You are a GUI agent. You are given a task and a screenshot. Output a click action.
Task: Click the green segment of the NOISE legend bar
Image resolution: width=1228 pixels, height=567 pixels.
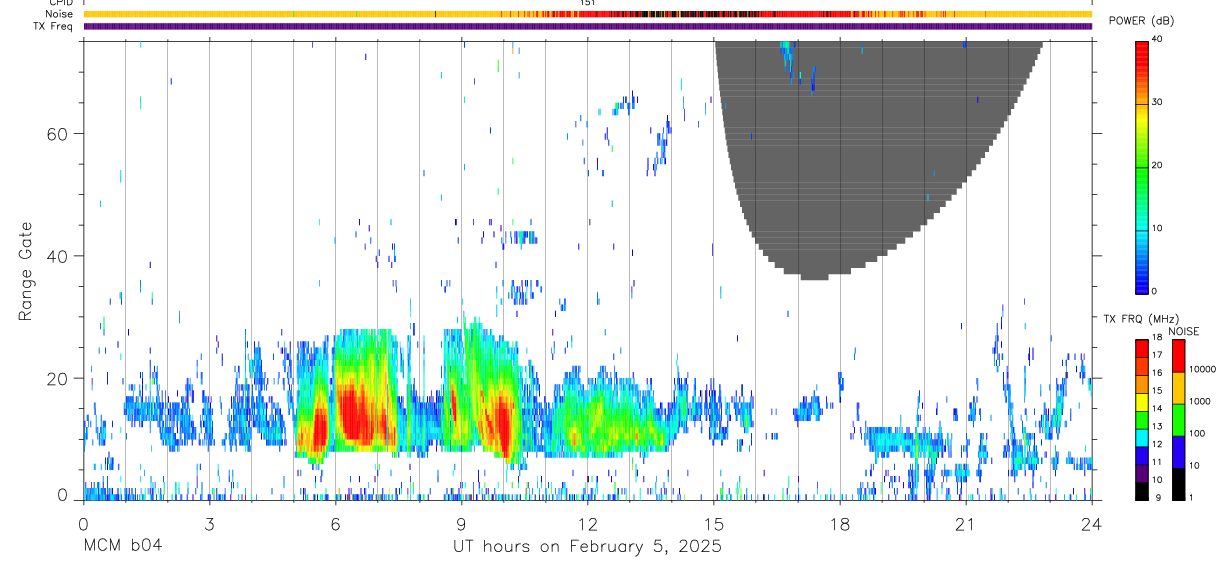click(1178, 420)
